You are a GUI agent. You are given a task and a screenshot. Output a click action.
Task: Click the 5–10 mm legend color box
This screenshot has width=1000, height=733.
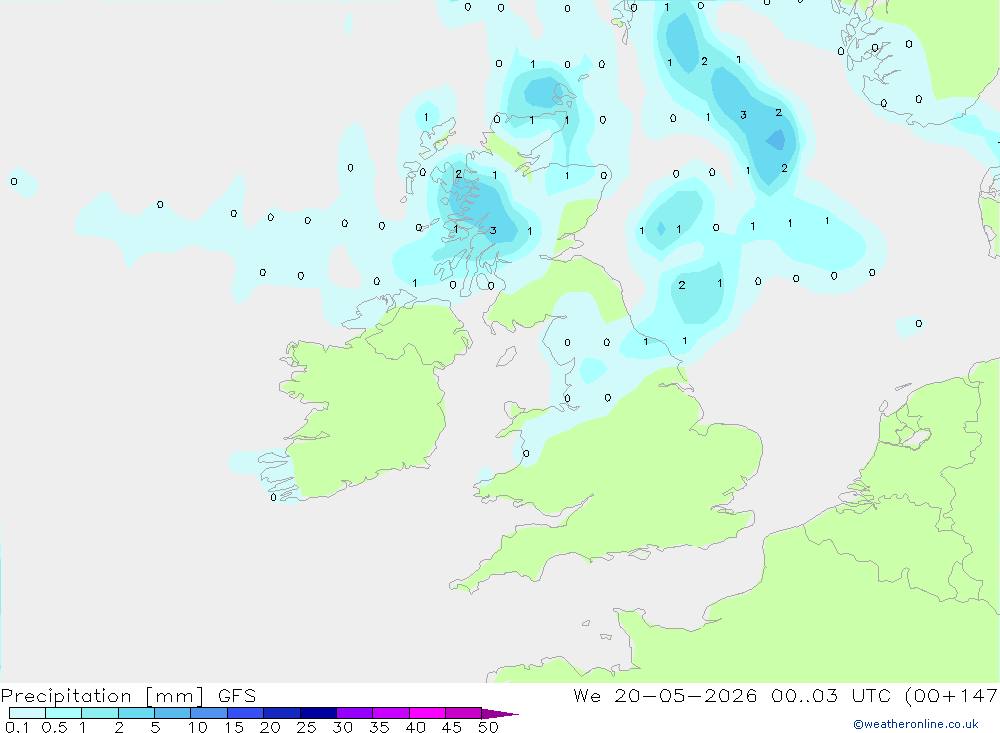click(x=173, y=713)
